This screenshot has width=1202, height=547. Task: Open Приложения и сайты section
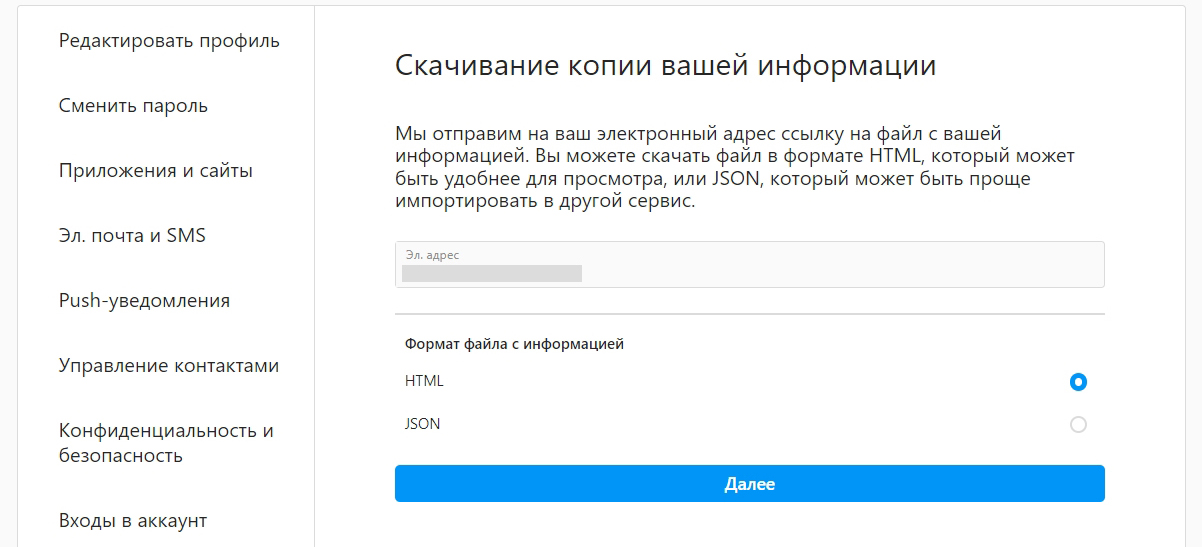point(155,171)
